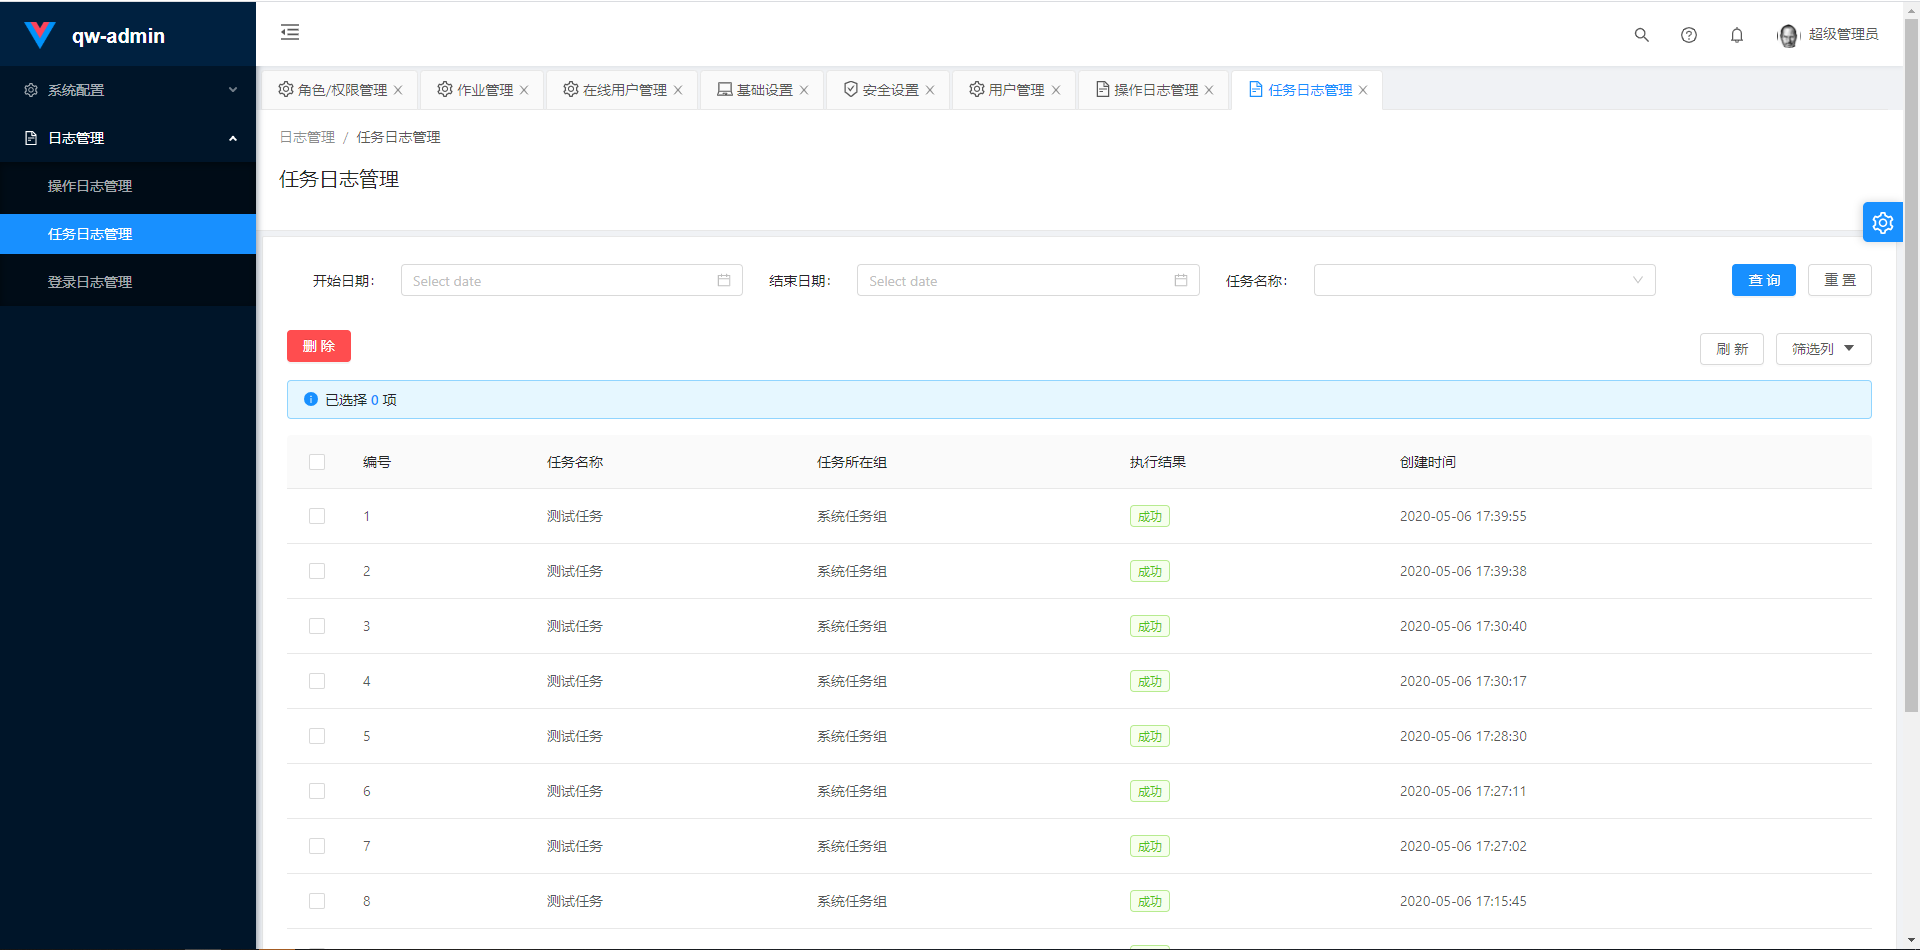1920x950 pixels.
Task: Check the checkbox for row 6
Action: pos(317,791)
